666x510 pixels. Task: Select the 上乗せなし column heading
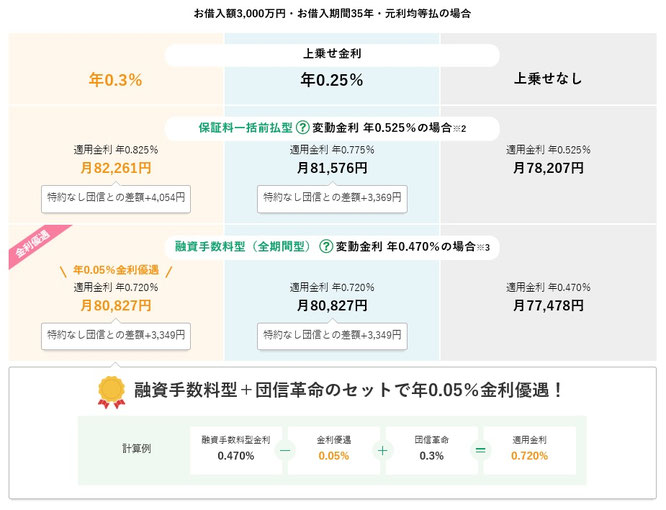tap(548, 79)
